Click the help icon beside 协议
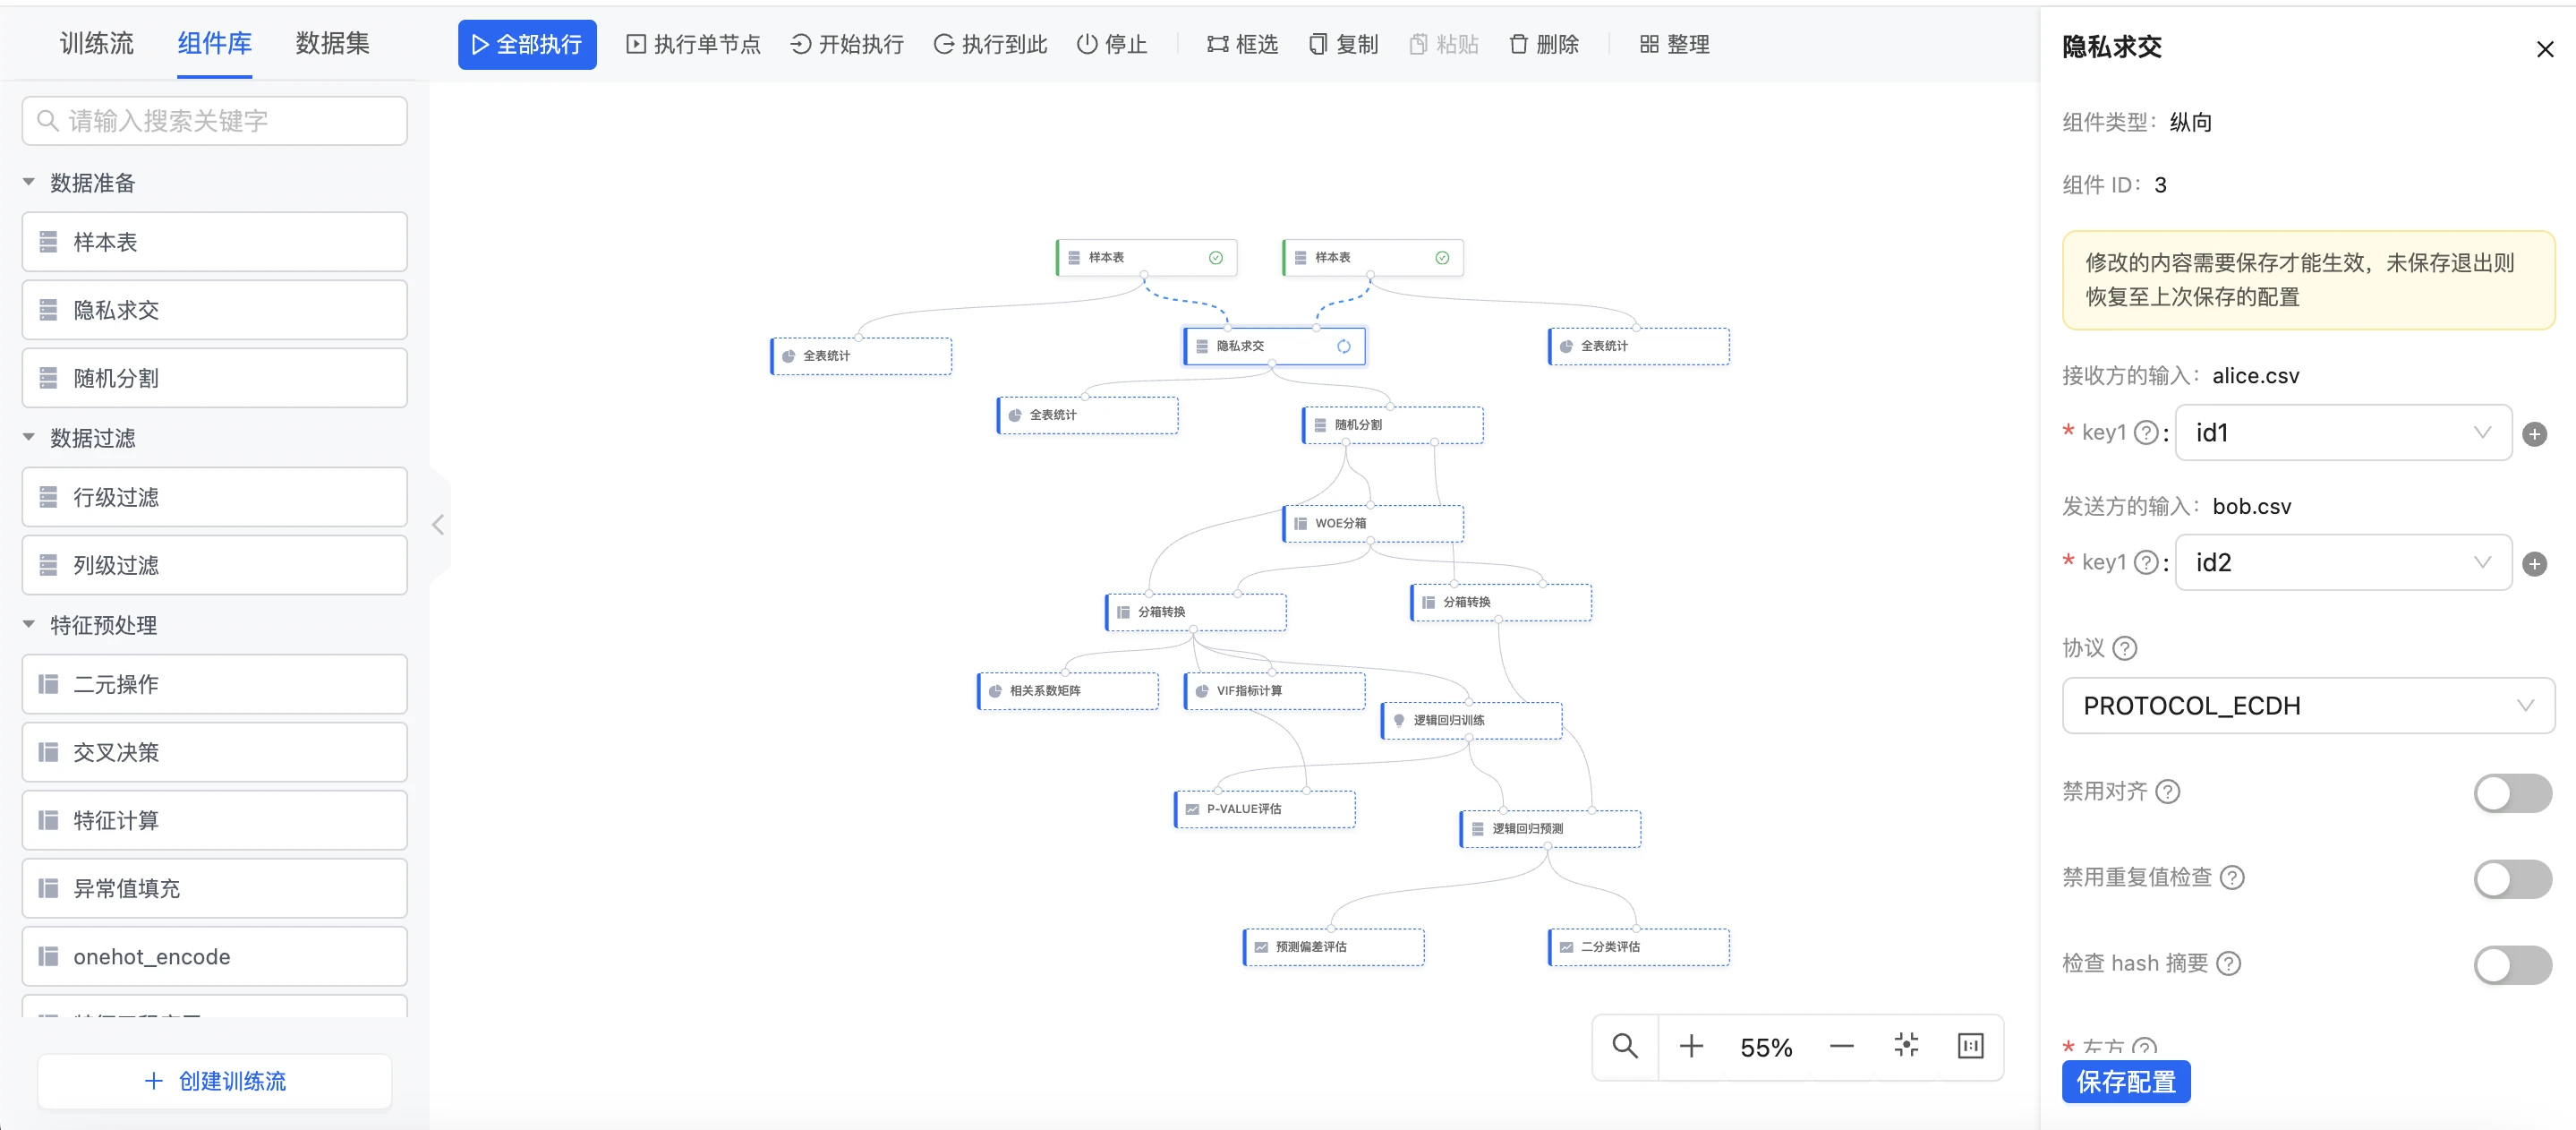The width and height of the screenshot is (2576, 1130). (2125, 648)
